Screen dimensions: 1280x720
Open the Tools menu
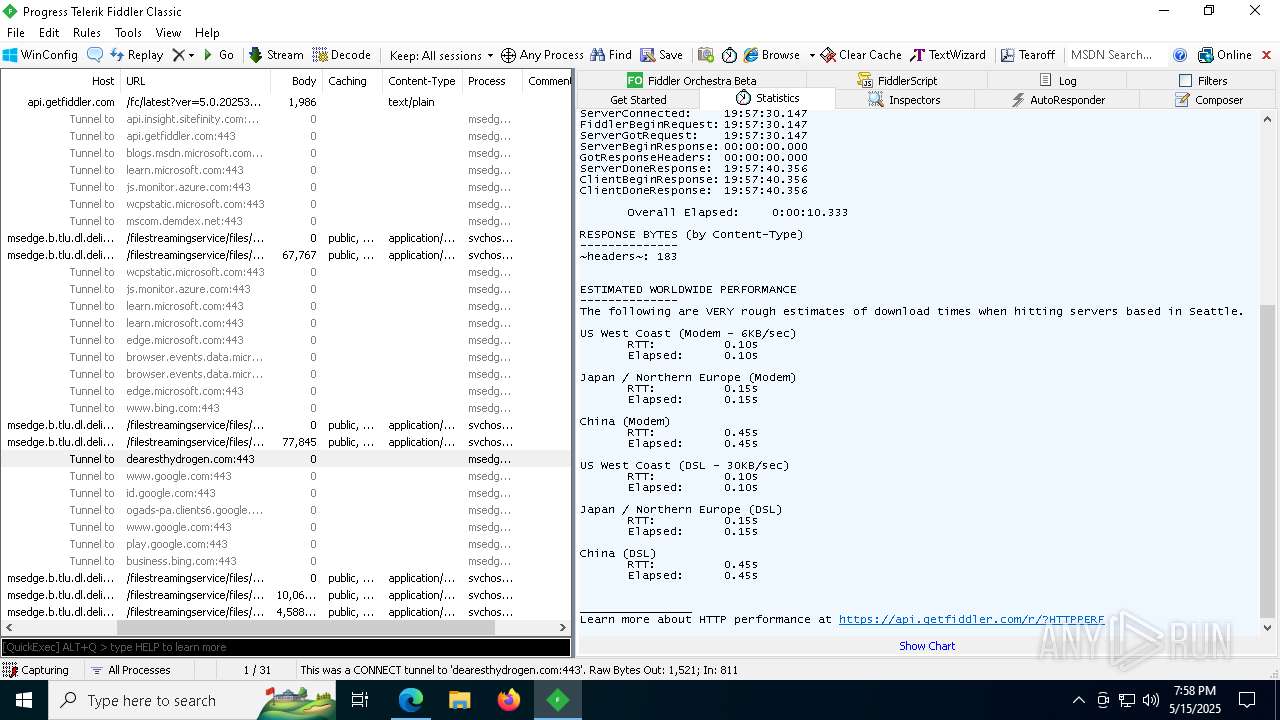tap(128, 33)
